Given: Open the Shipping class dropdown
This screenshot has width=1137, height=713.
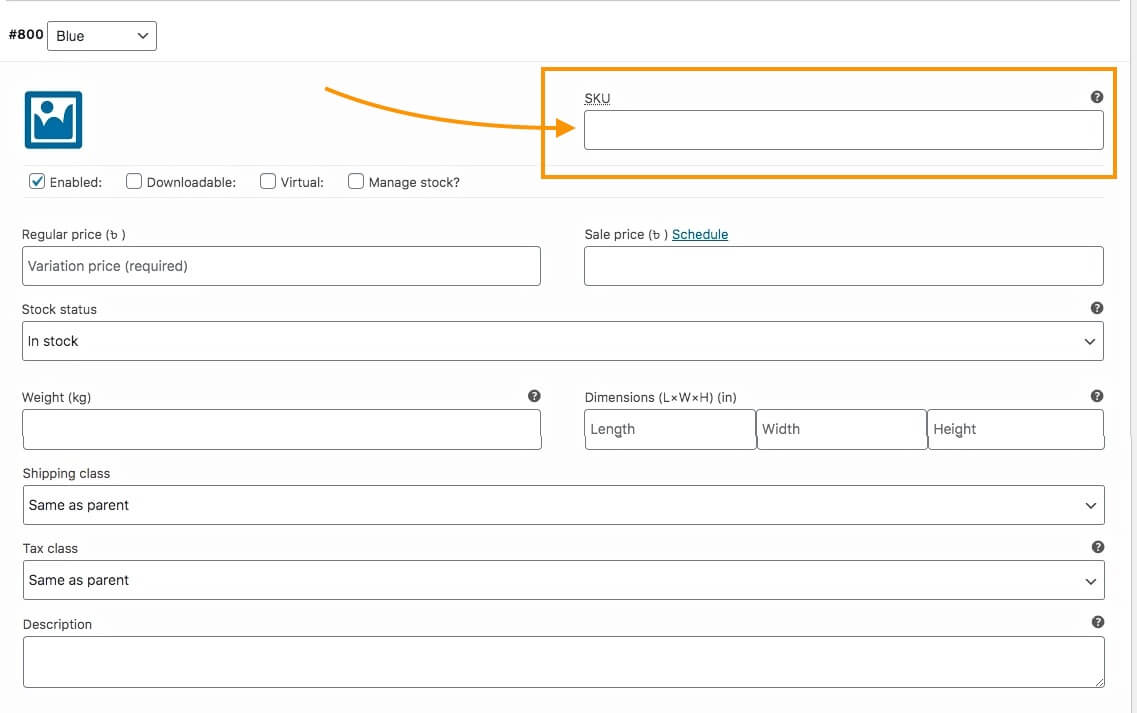Looking at the screenshot, I should [x=563, y=505].
